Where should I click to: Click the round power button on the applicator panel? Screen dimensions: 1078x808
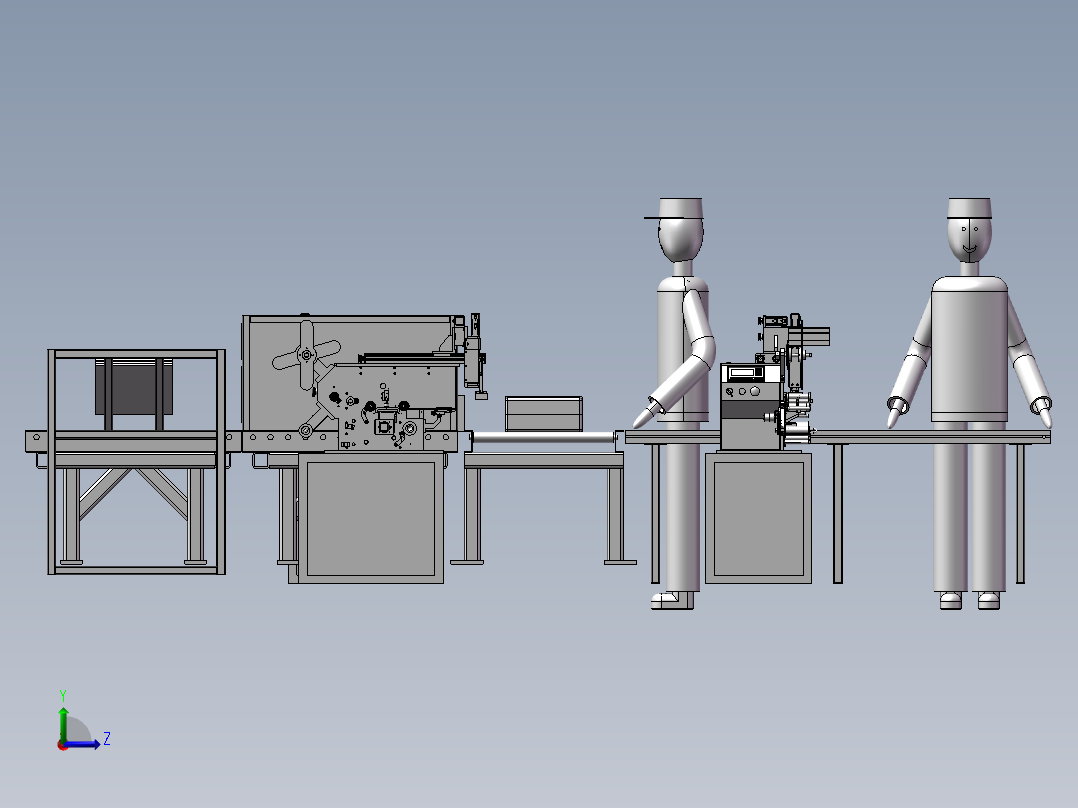pyautogui.click(x=755, y=391)
